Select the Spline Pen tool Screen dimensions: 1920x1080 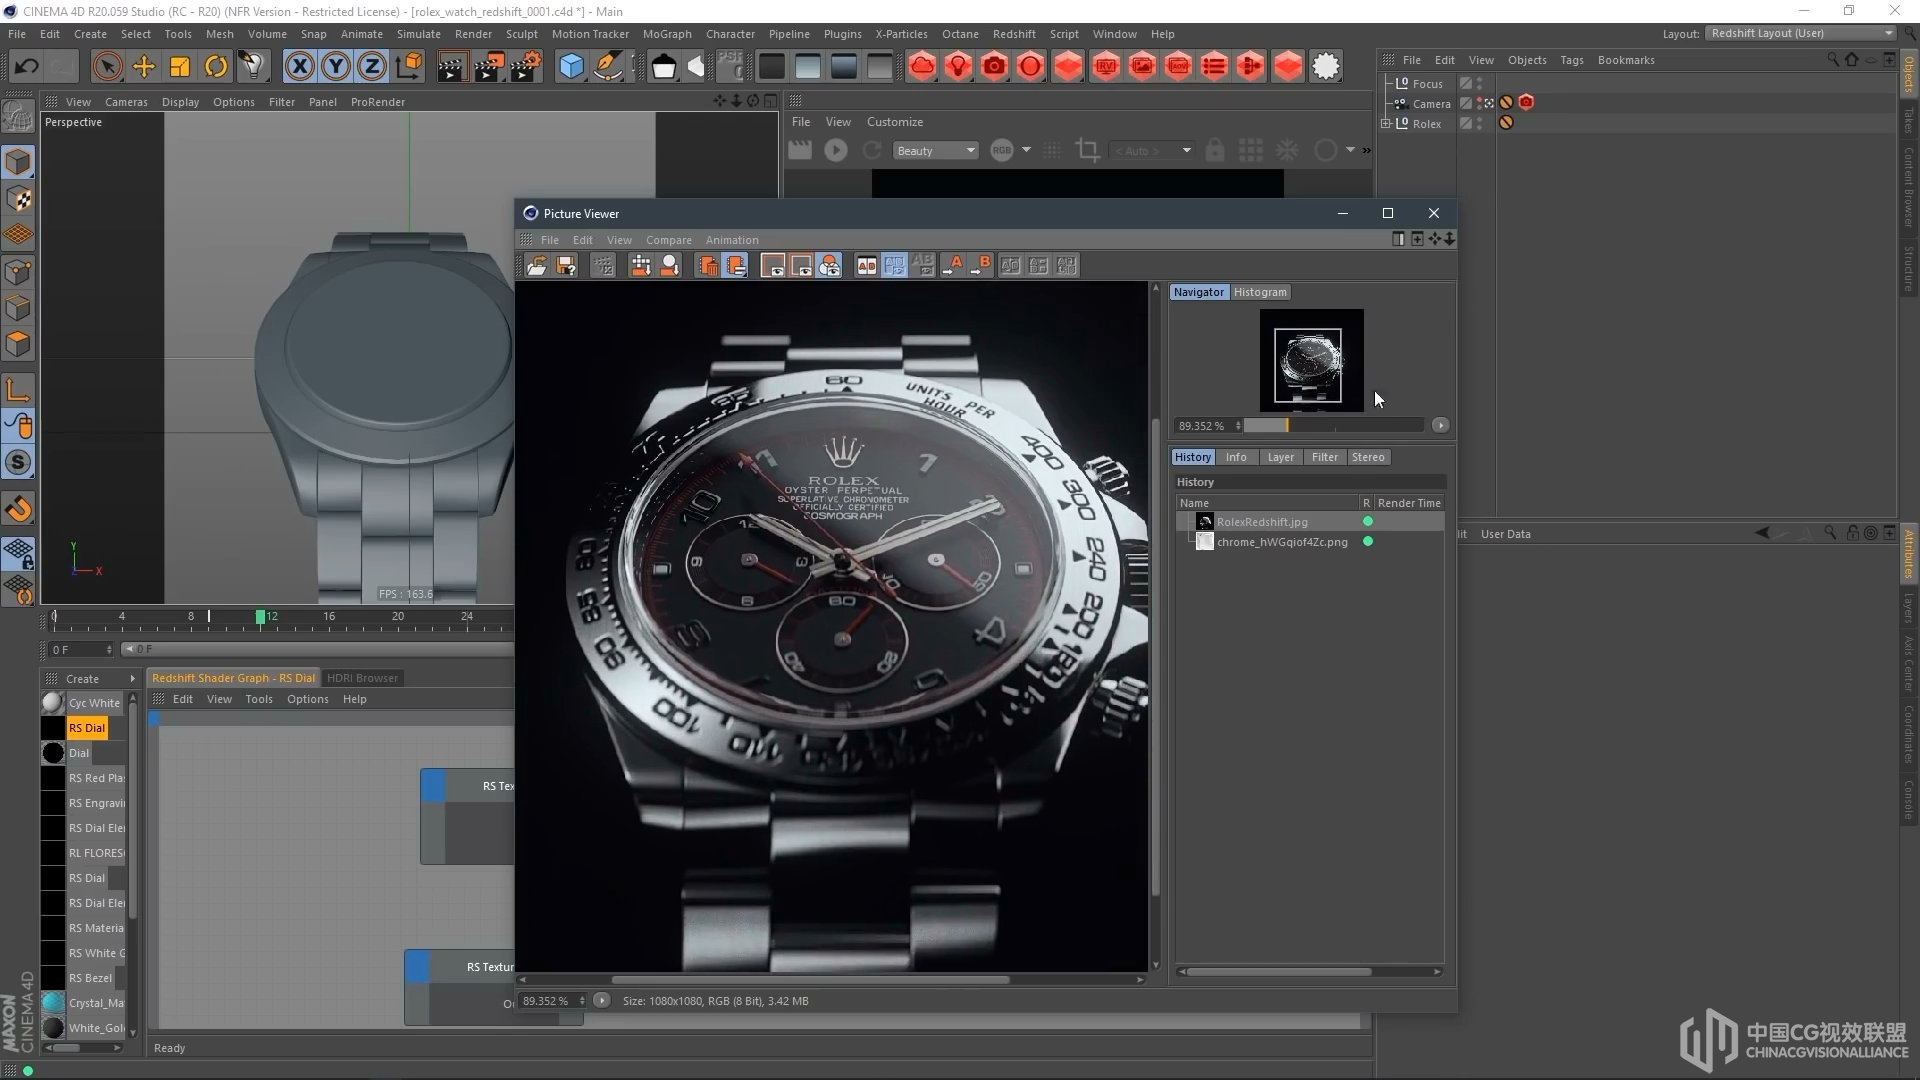pyautogui.click(x=608, y=67)
